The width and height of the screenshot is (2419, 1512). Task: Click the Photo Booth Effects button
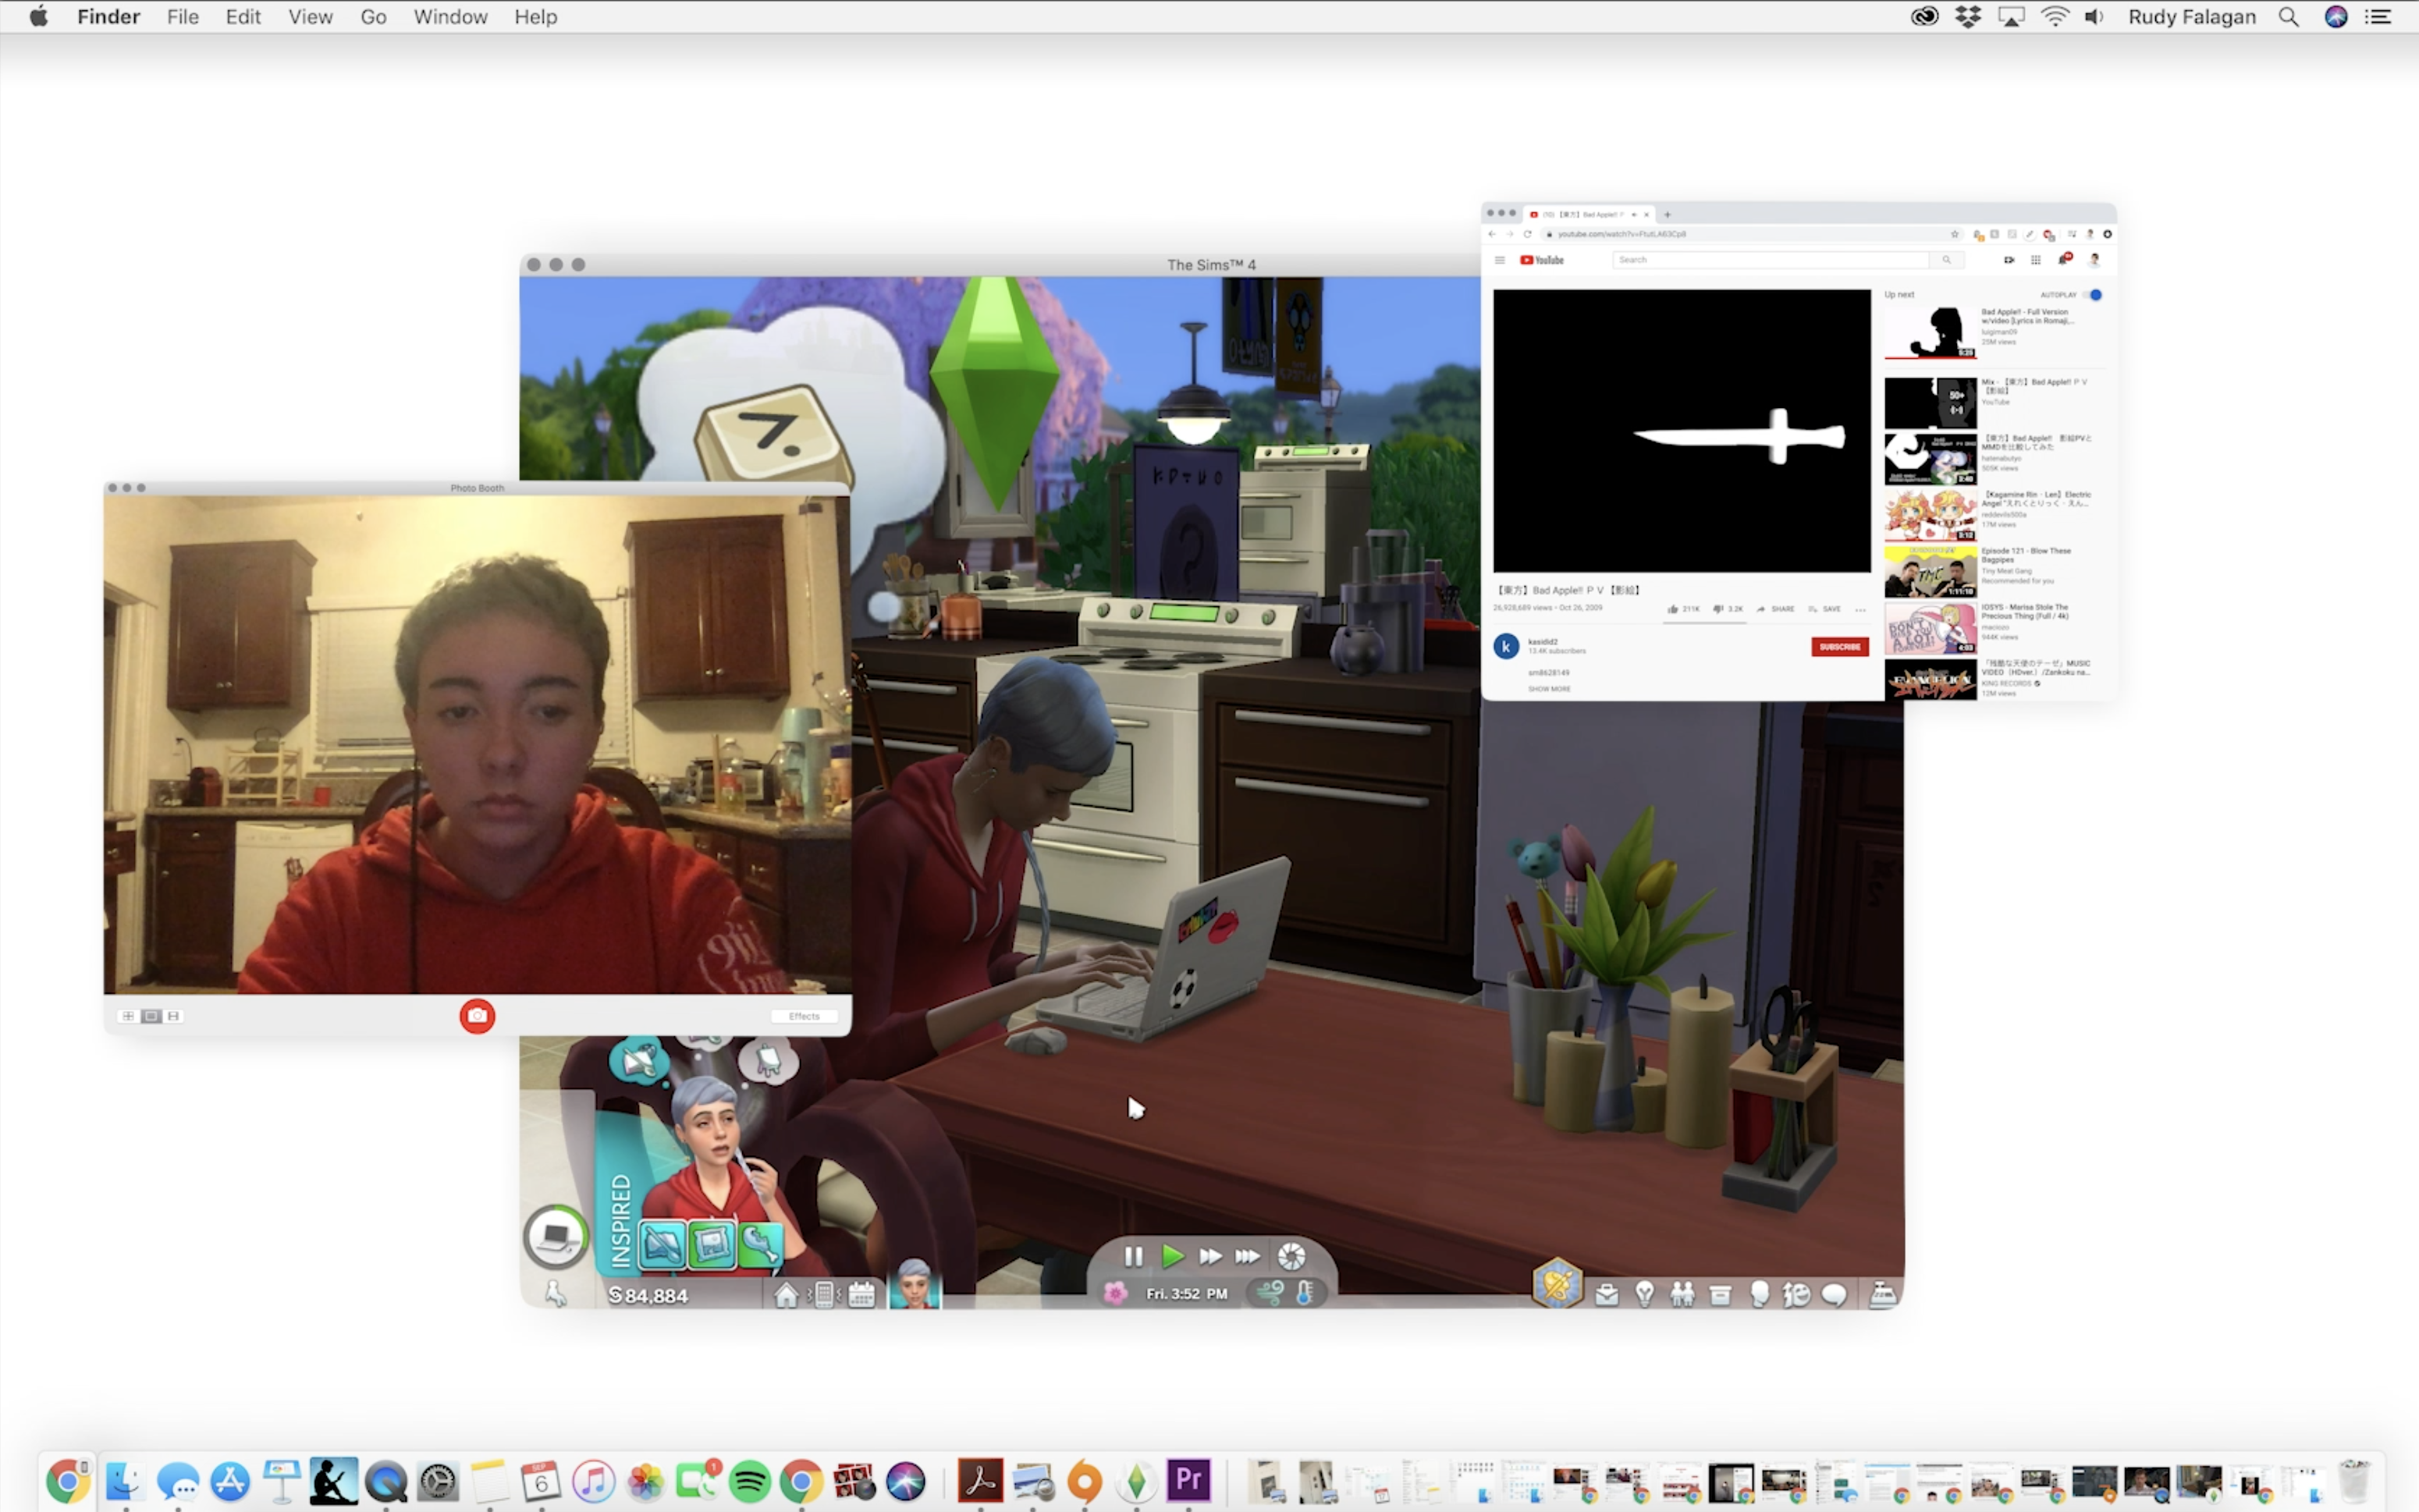[x=804, y=1016]
